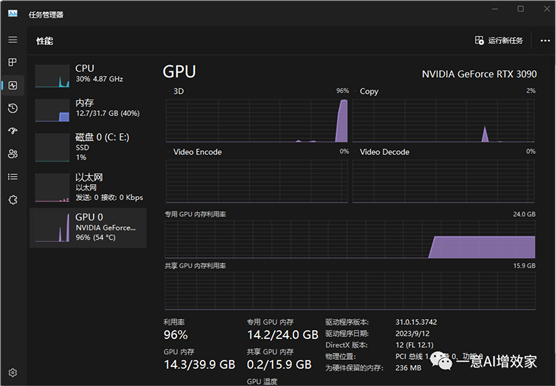Open the Users page icon
Image resolution: width=556 pixels, height=386 pixels.
(x=13, y=154)
